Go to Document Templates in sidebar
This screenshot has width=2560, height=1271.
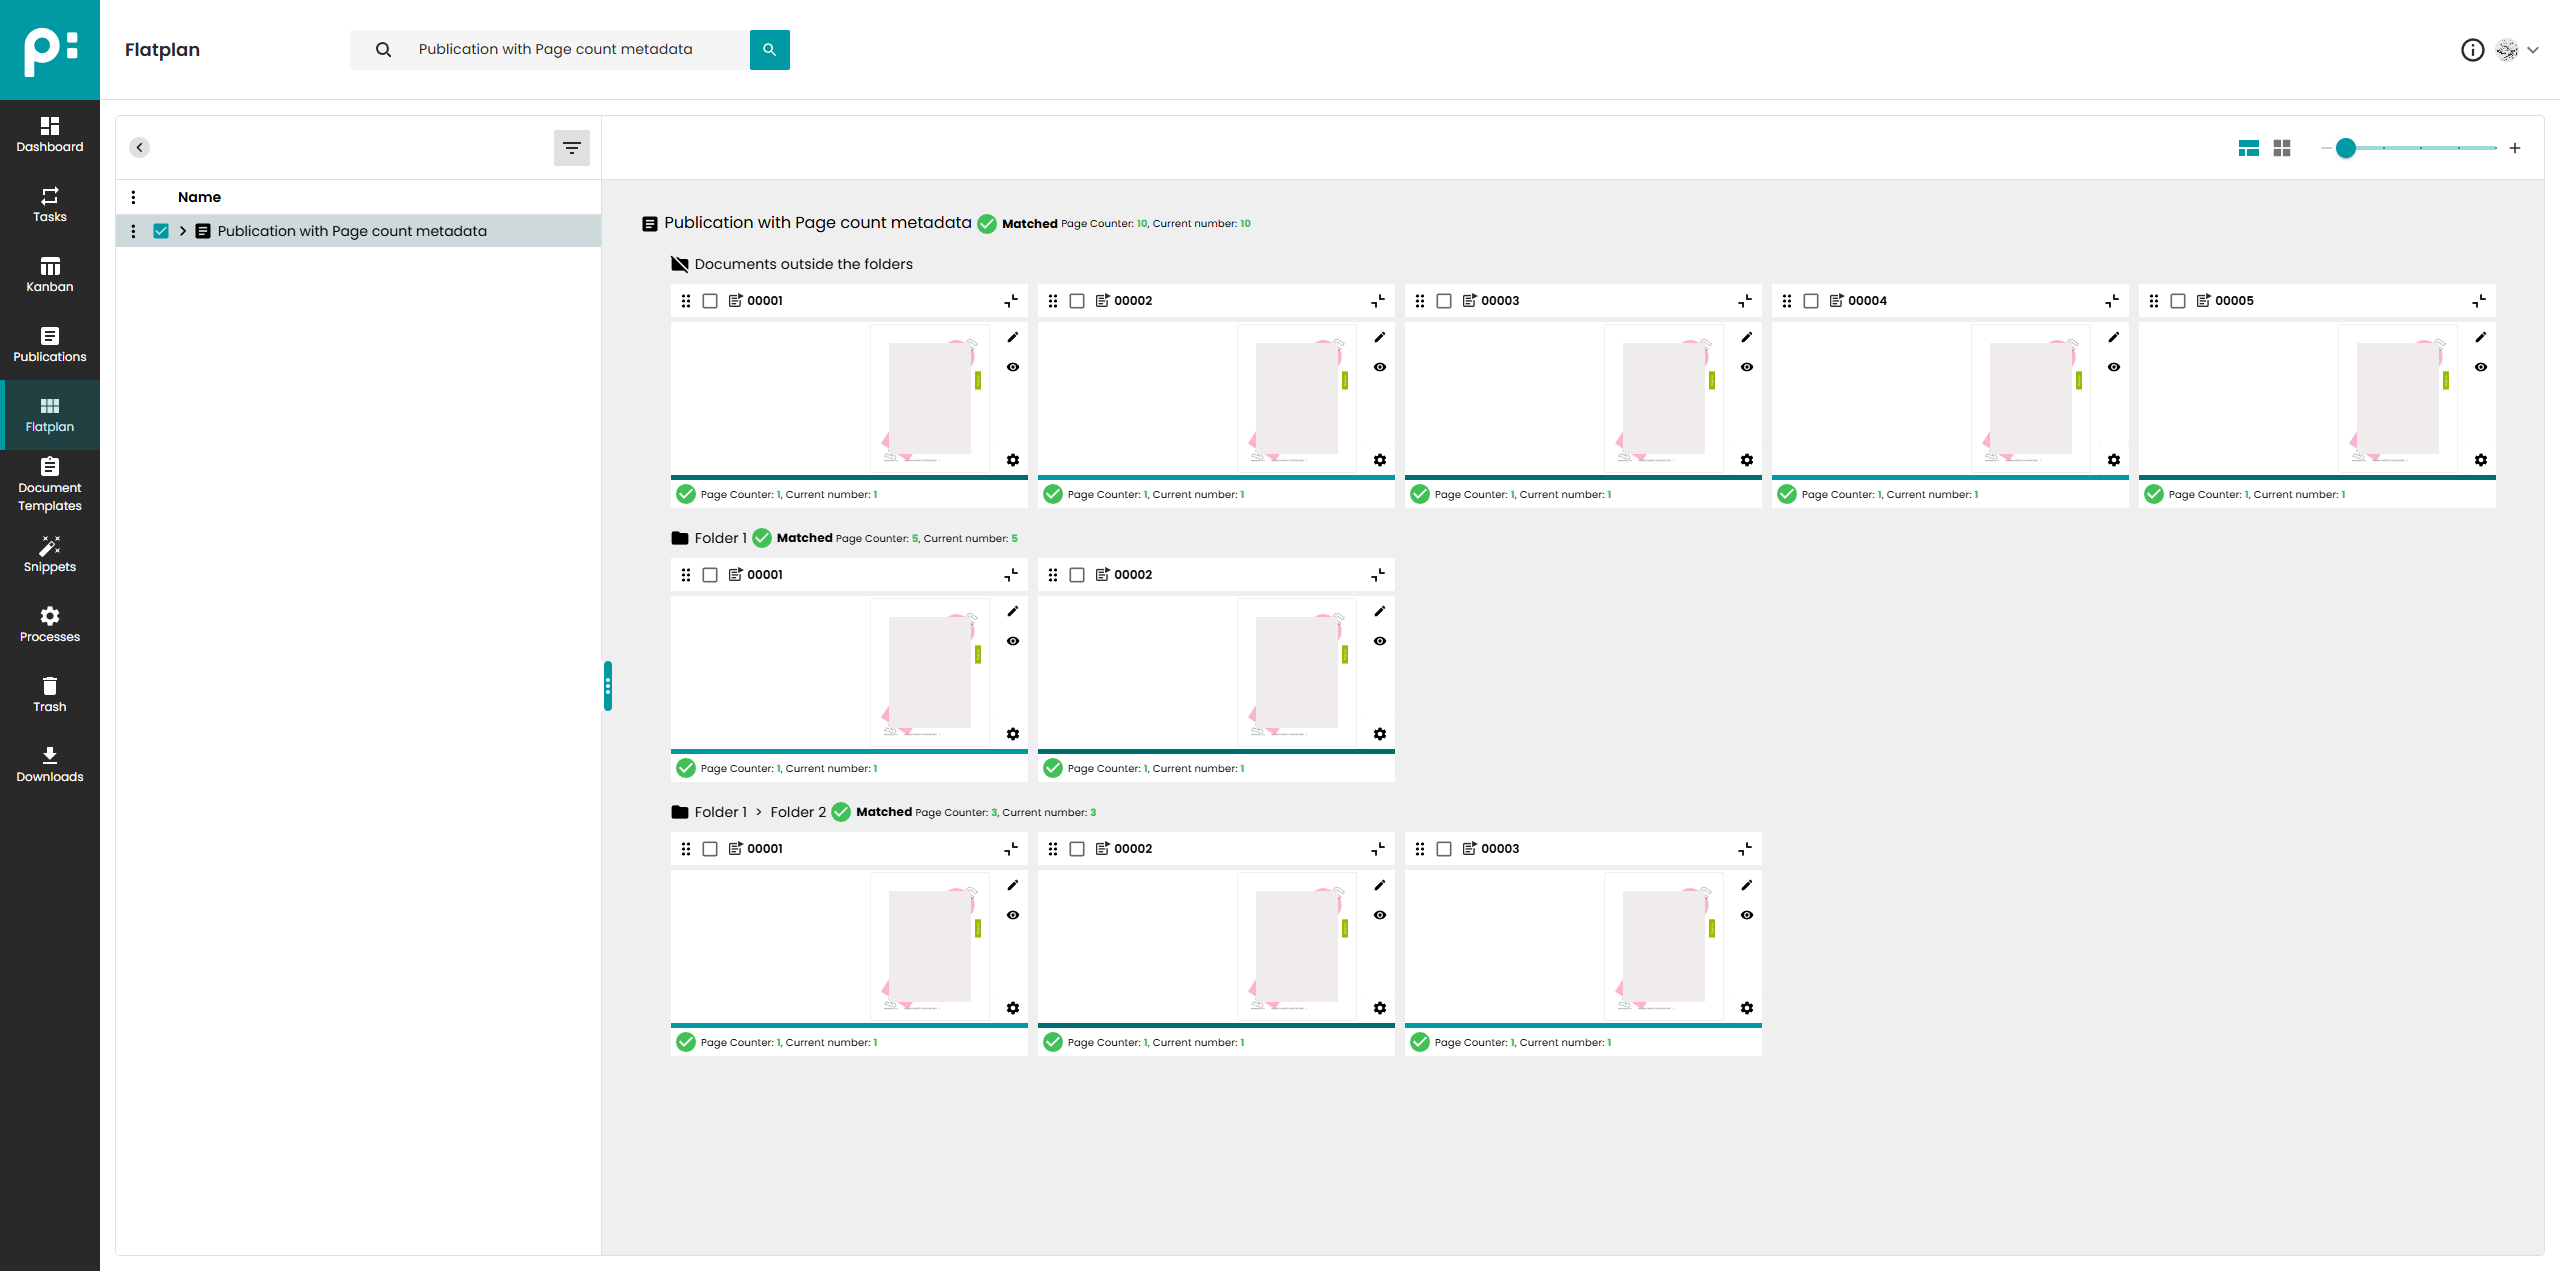[49, 484]
